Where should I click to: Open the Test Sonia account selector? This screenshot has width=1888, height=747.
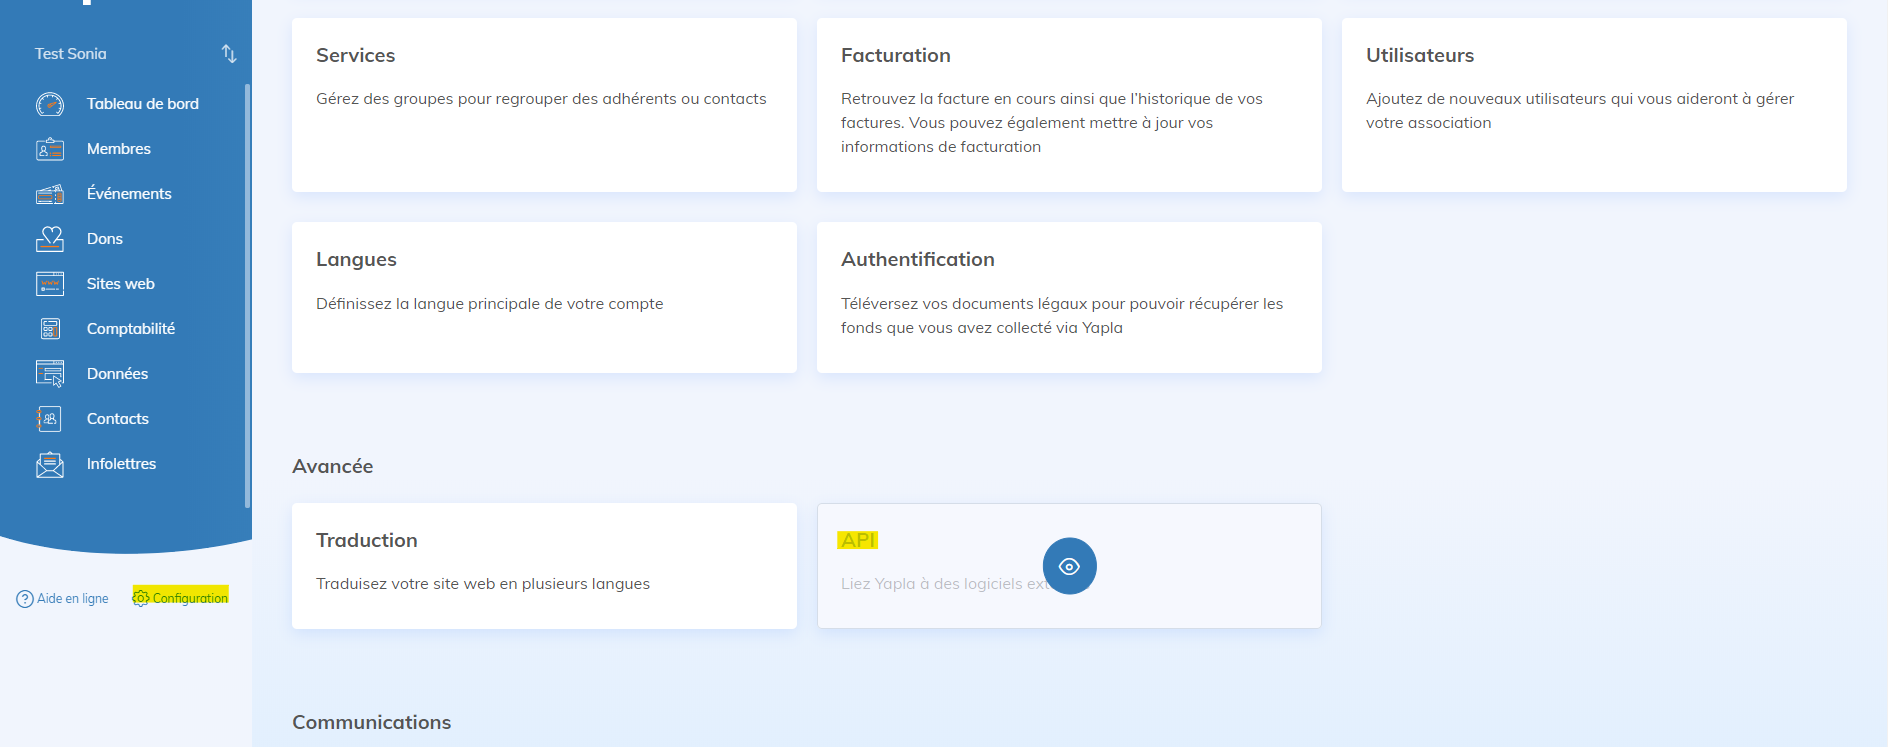71,54
